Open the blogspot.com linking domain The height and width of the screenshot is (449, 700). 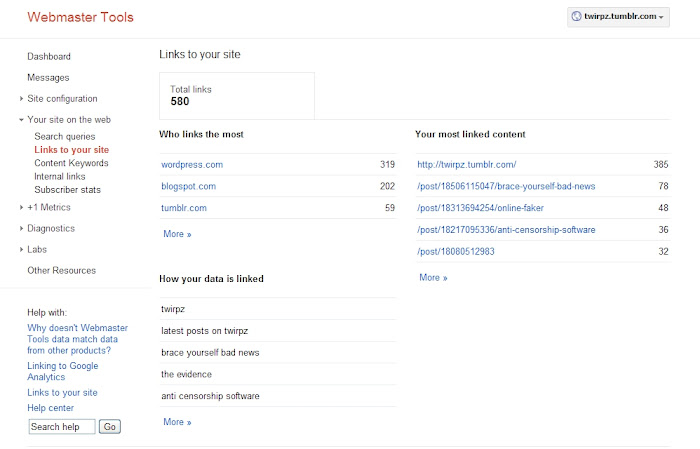tap(189, 186)
